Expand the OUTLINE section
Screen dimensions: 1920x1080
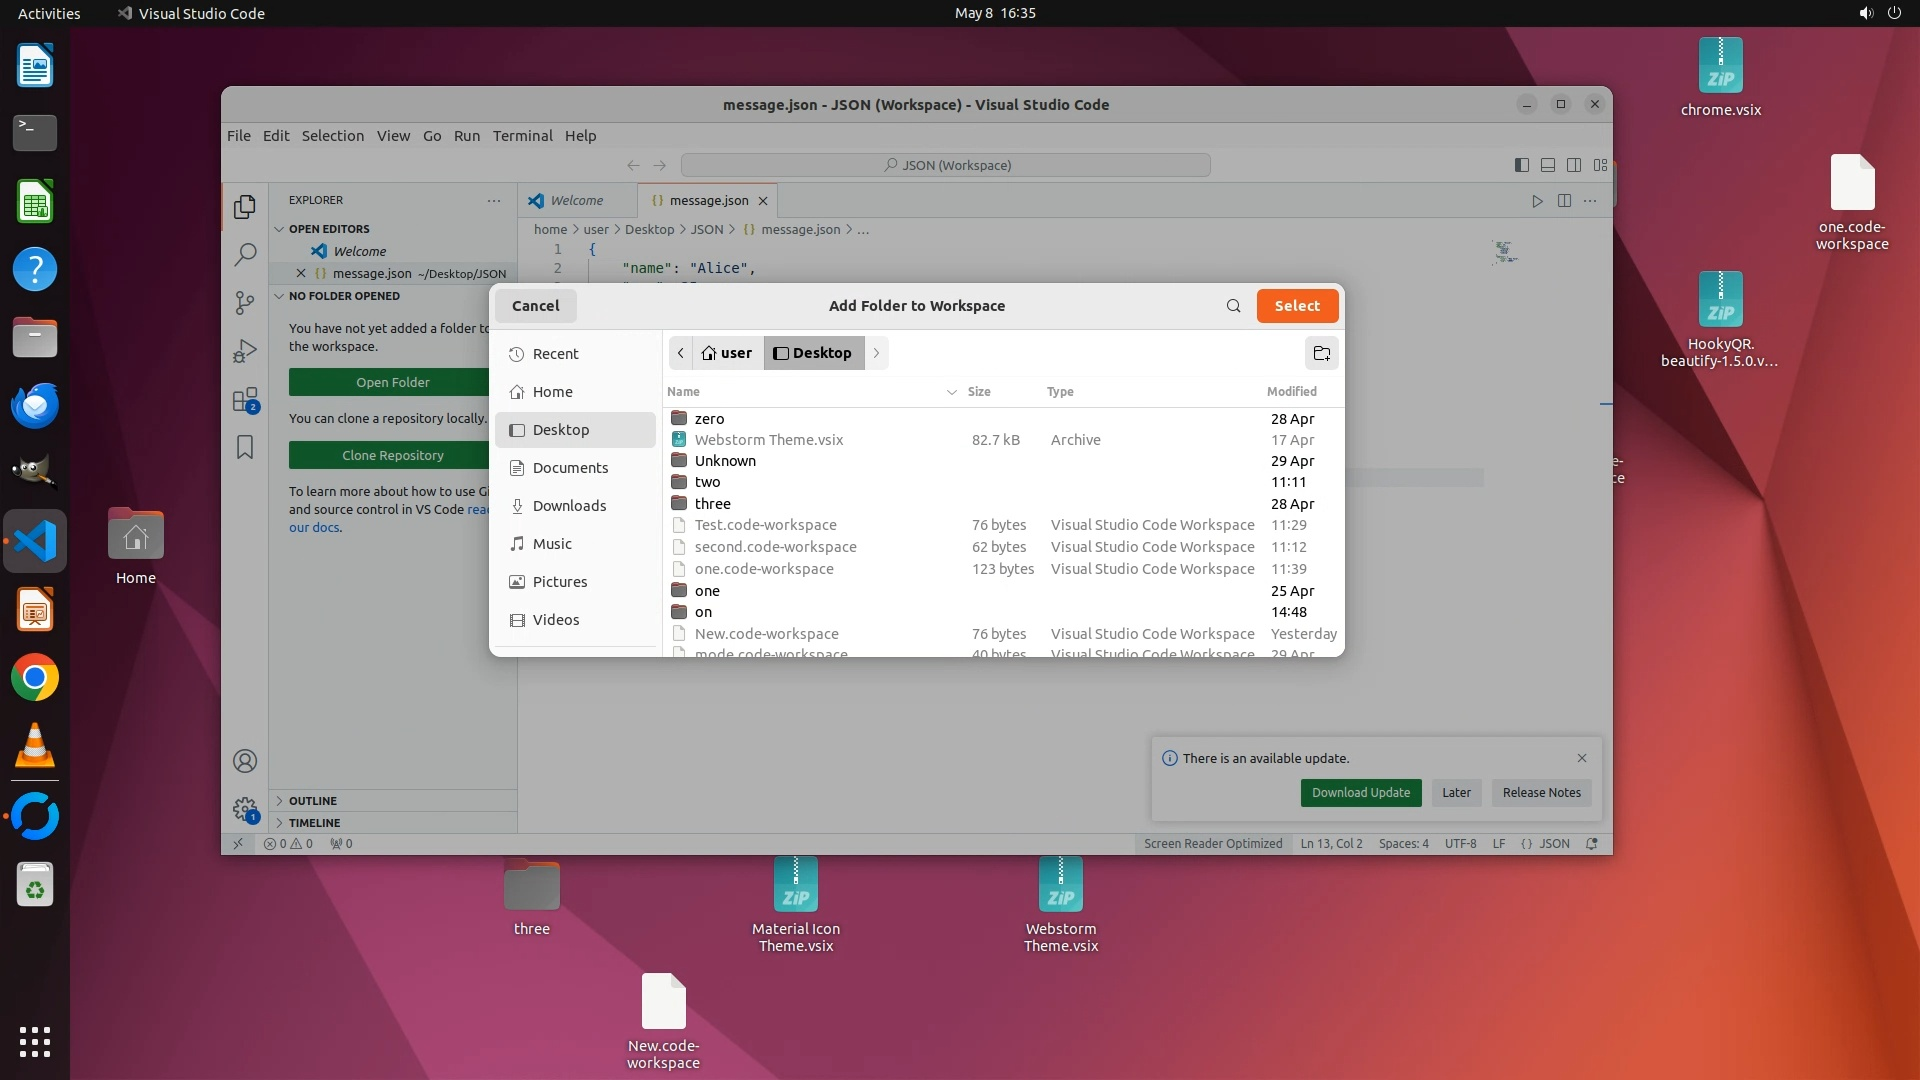click(312, 801)
